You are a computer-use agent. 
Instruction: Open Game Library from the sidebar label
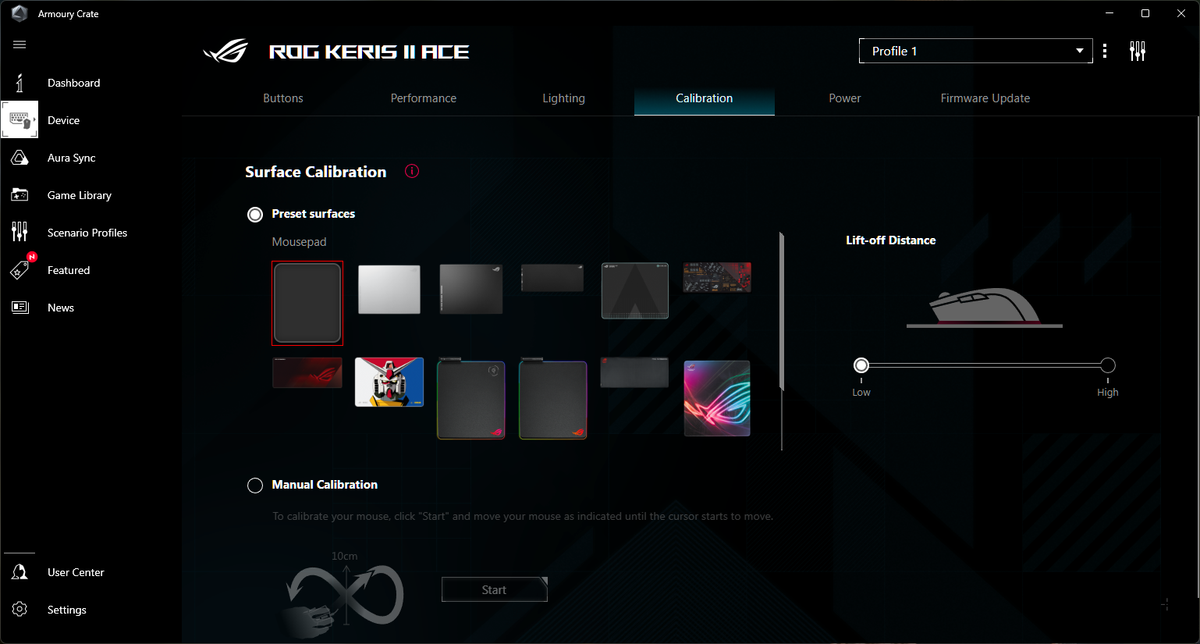coord(79,195)
